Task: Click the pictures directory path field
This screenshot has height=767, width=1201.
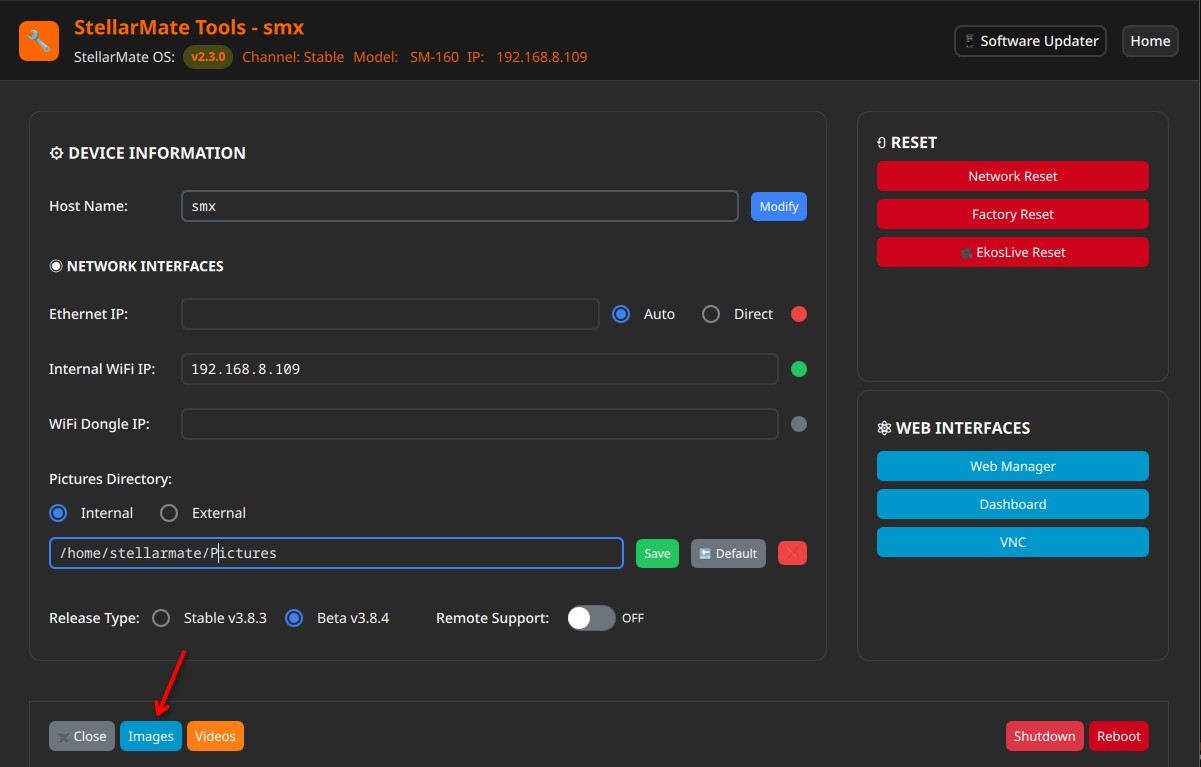Action: 336,553
